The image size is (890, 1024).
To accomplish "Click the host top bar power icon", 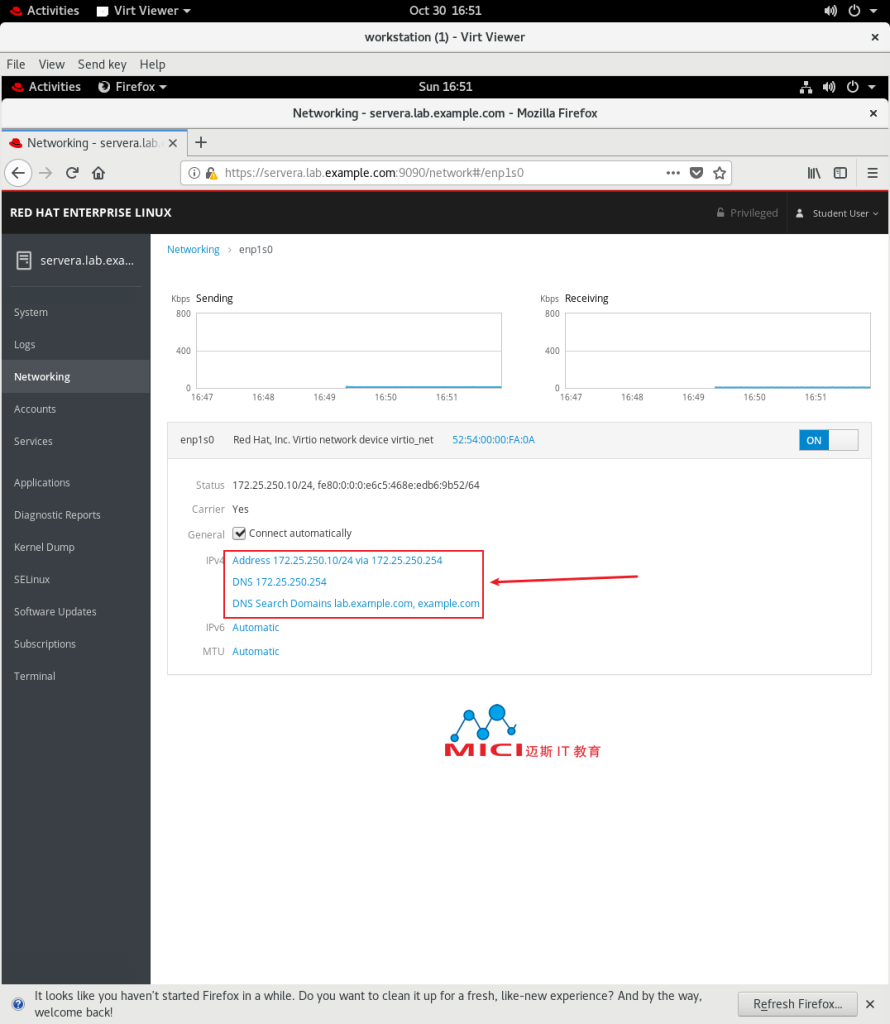I will tap(854, 11).
